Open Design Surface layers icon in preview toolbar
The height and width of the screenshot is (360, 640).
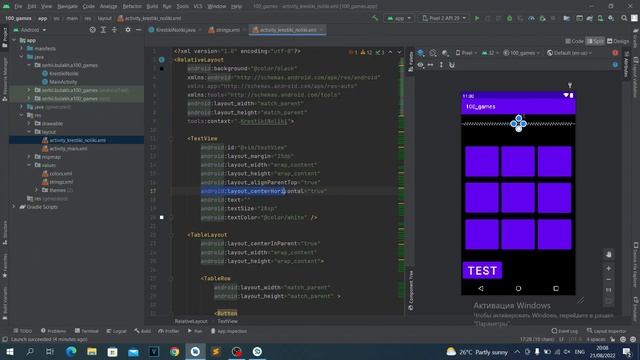pos(421,53)
